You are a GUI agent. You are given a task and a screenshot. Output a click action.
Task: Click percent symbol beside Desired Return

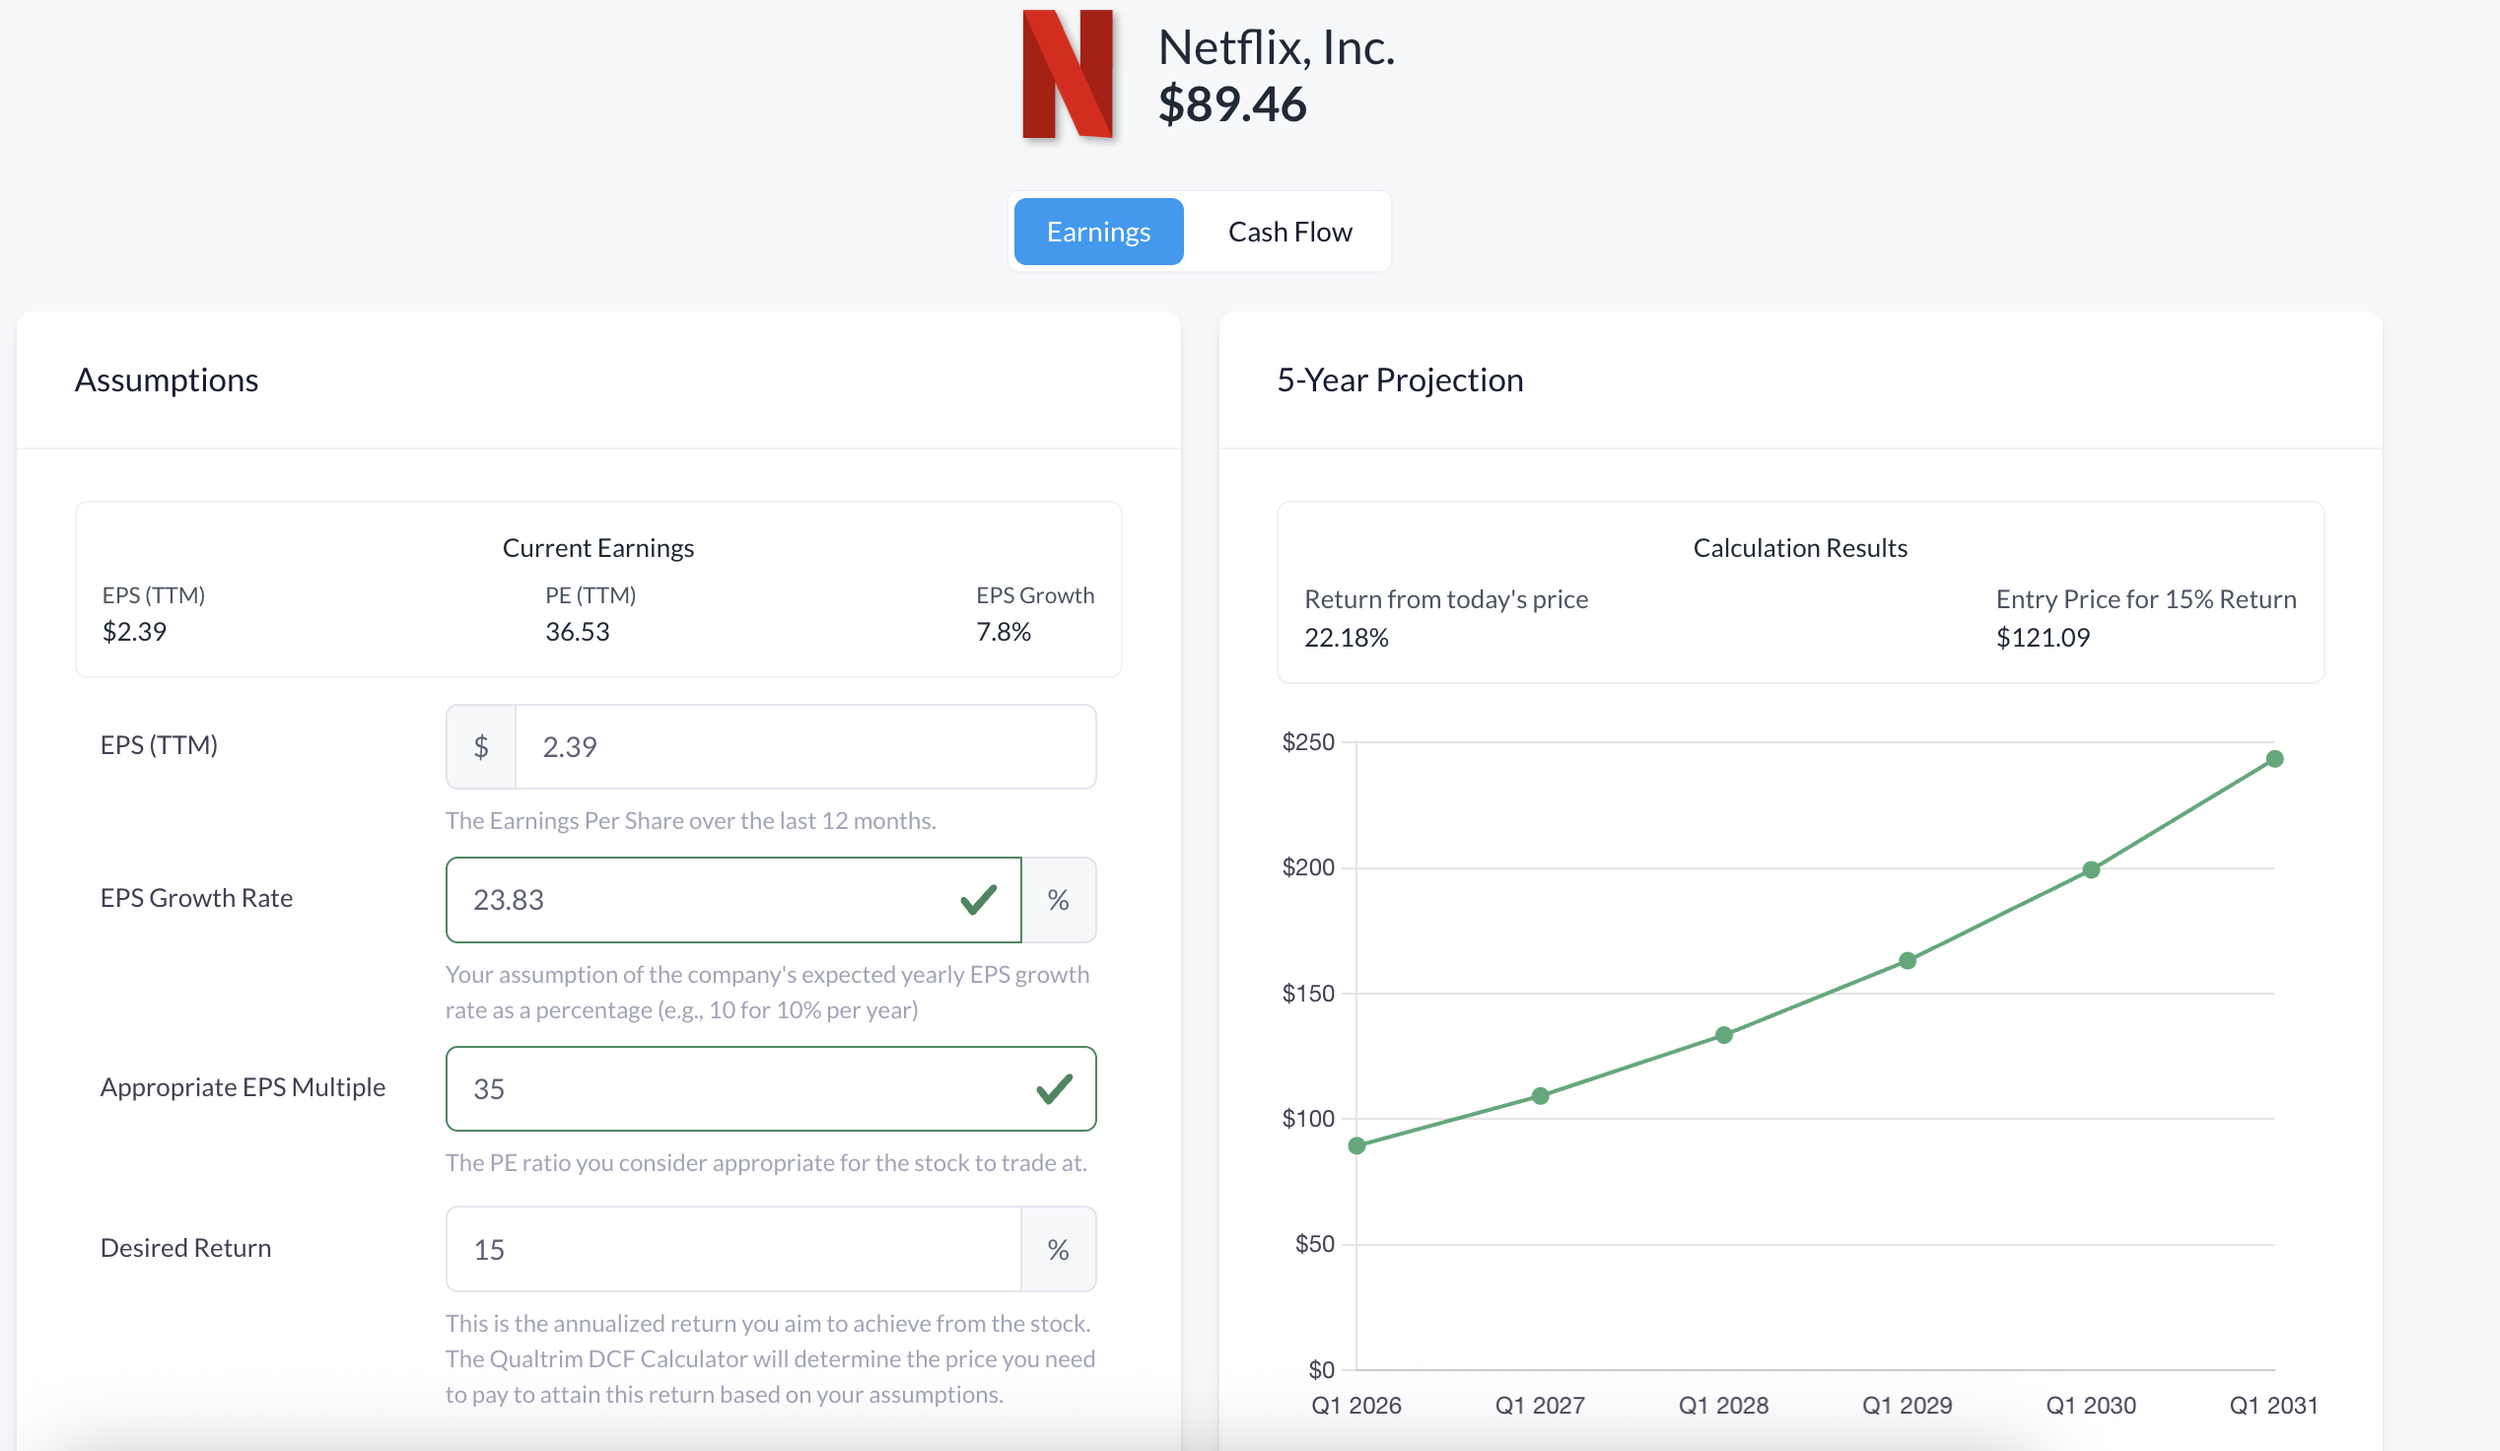[x=1058, y=1249]
